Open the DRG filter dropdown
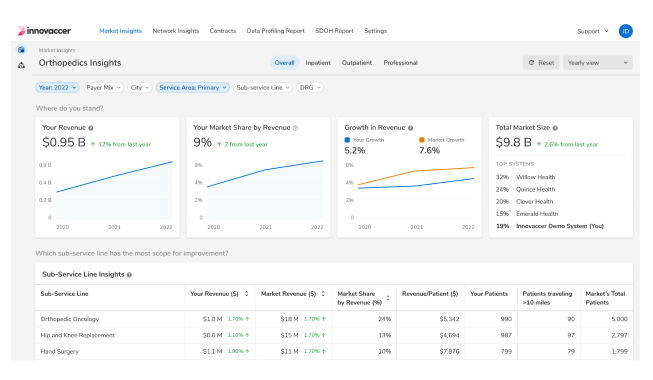Screen dimensions: 653x380 click(x=310, y=88)
